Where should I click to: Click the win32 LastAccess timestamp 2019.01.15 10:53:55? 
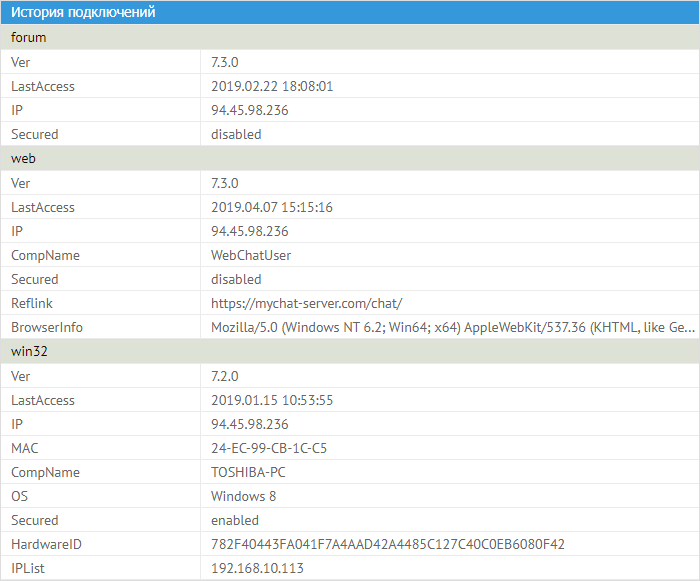coord(272,400)
